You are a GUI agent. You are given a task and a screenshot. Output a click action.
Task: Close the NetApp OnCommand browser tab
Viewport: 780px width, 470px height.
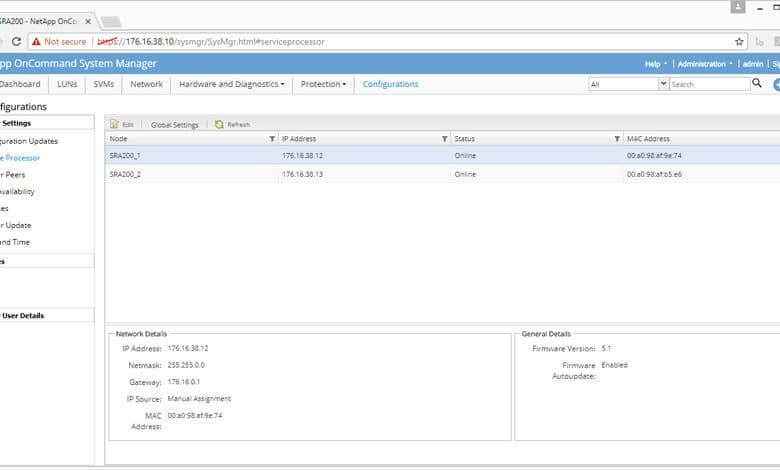click(x=88, y=21)
